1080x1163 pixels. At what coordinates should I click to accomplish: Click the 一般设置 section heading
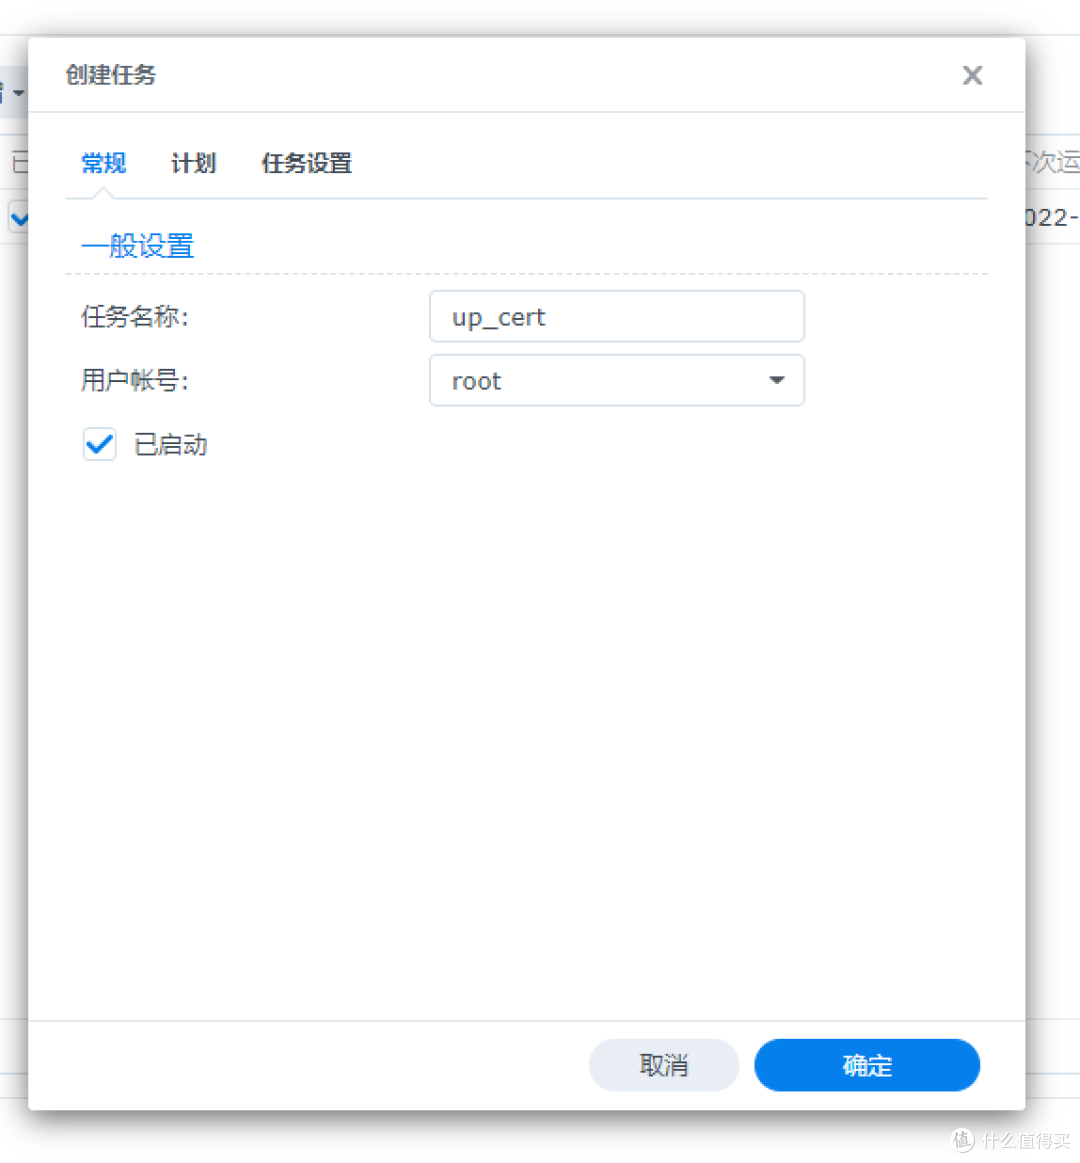click(137, 246)
